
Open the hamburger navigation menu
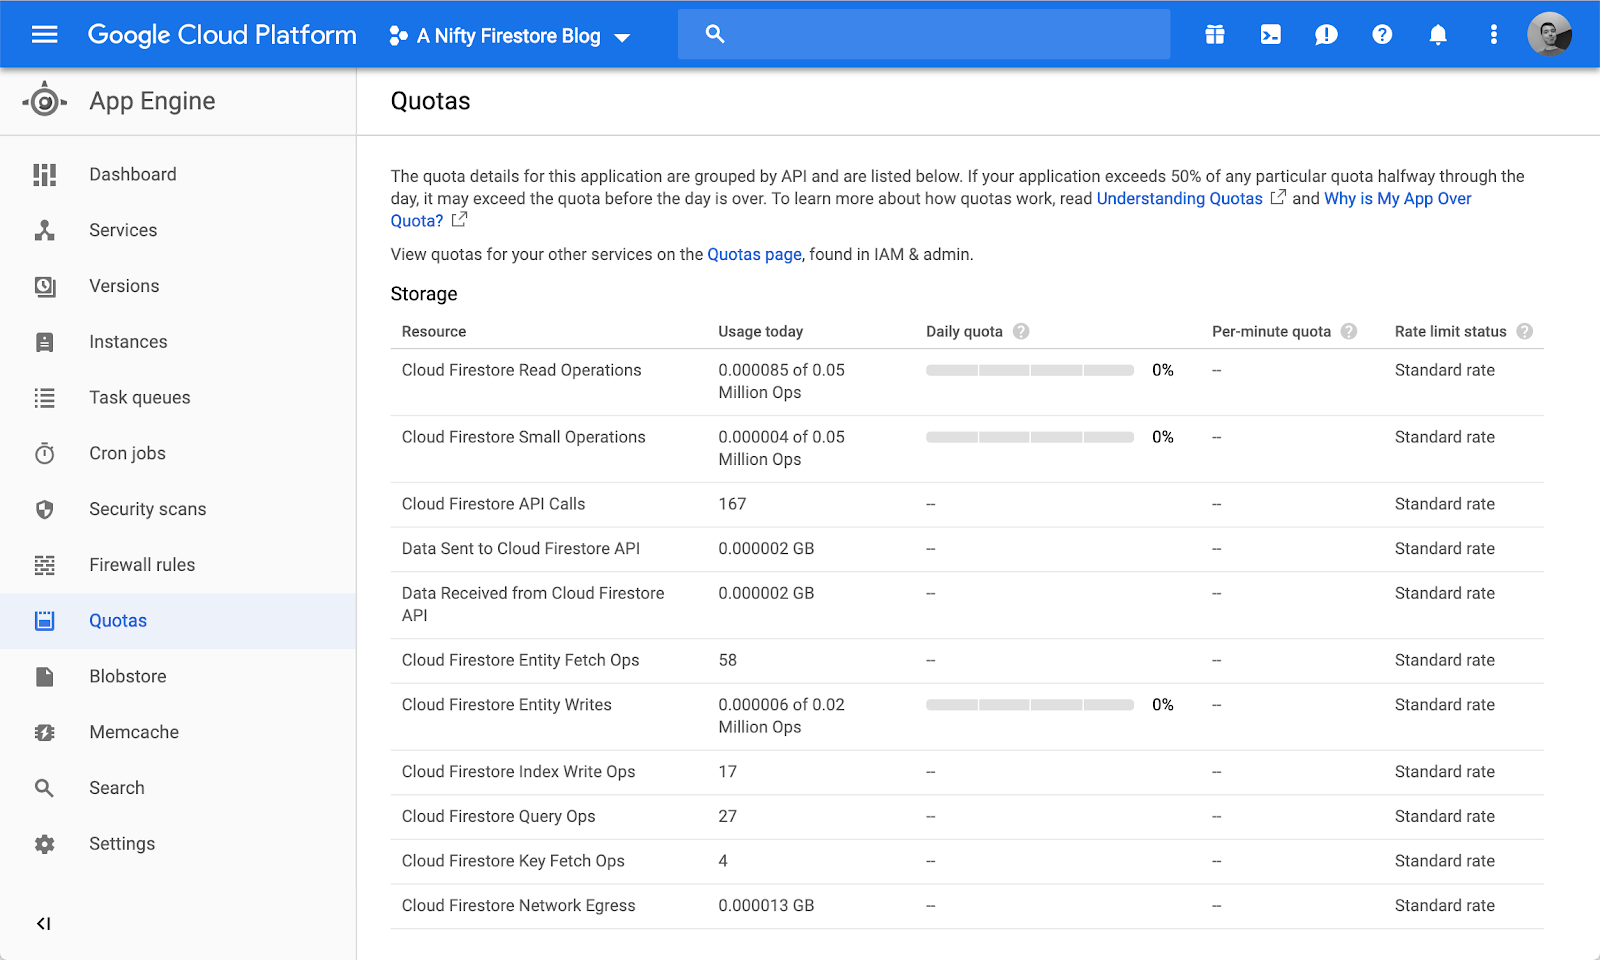click(44, 35)
